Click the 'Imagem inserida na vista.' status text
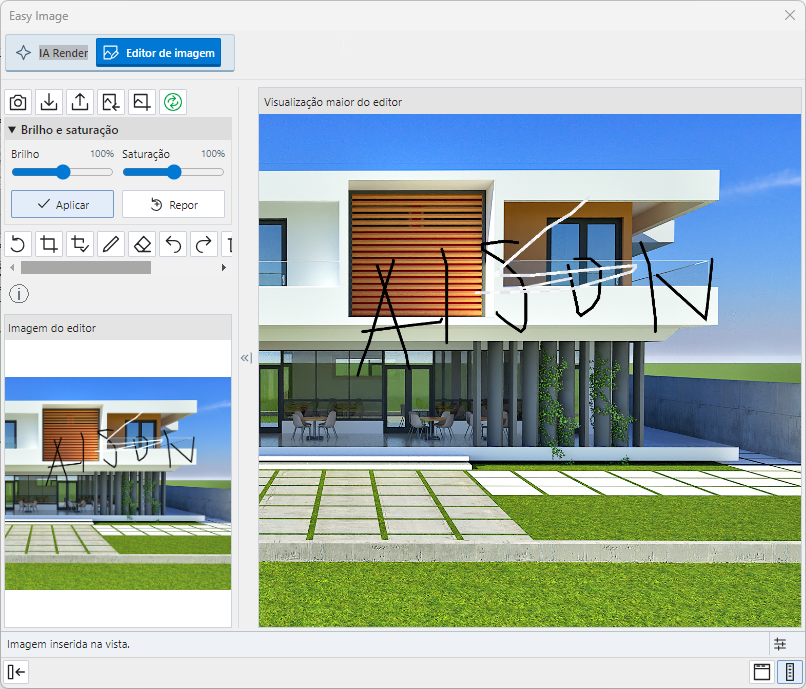The width and height of the screenshot is (806, 689). 68,644
